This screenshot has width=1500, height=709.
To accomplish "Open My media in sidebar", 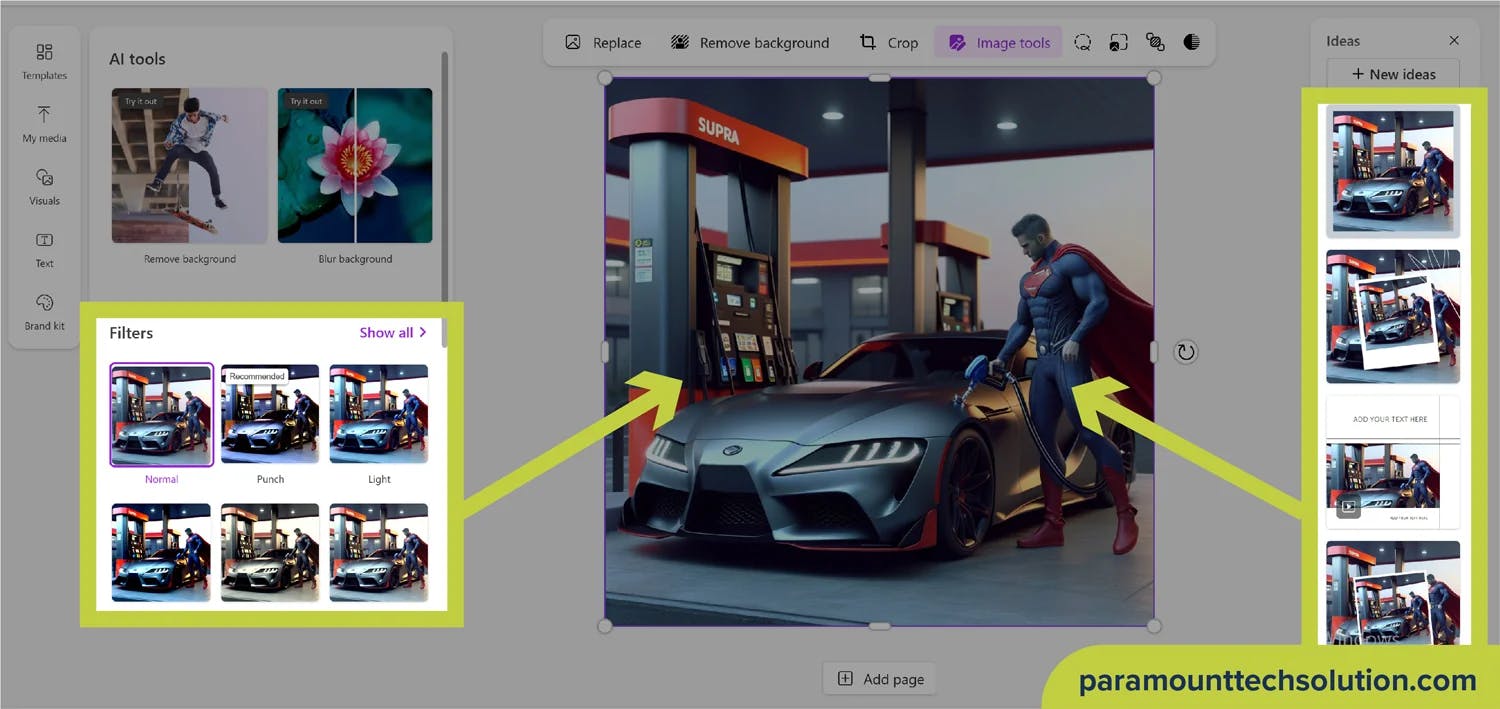I will (x=44, y=124).
